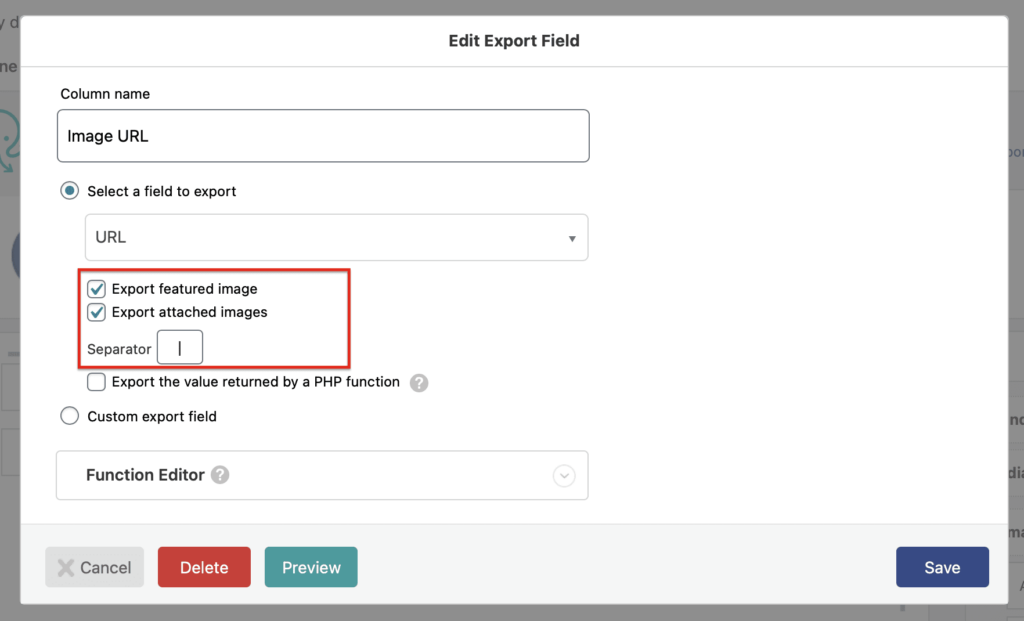This screenshot has height=621, width=1024.
Task: Uncheck Export featured image
Action: point(96,288)
